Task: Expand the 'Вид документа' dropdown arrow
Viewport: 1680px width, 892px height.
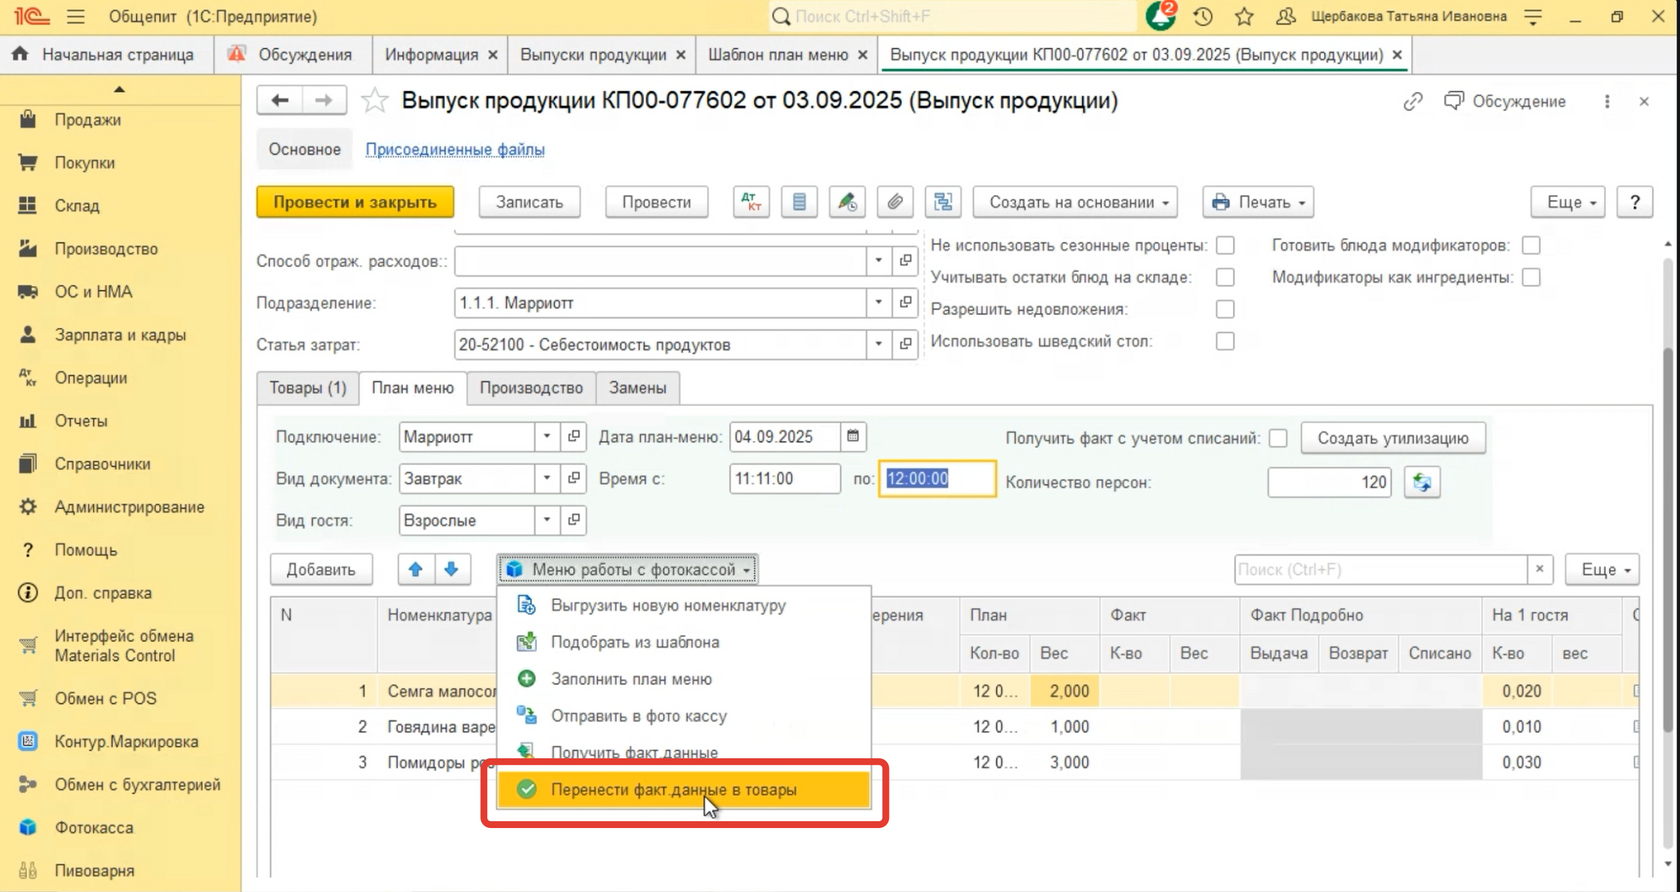Action: [547, 479]
